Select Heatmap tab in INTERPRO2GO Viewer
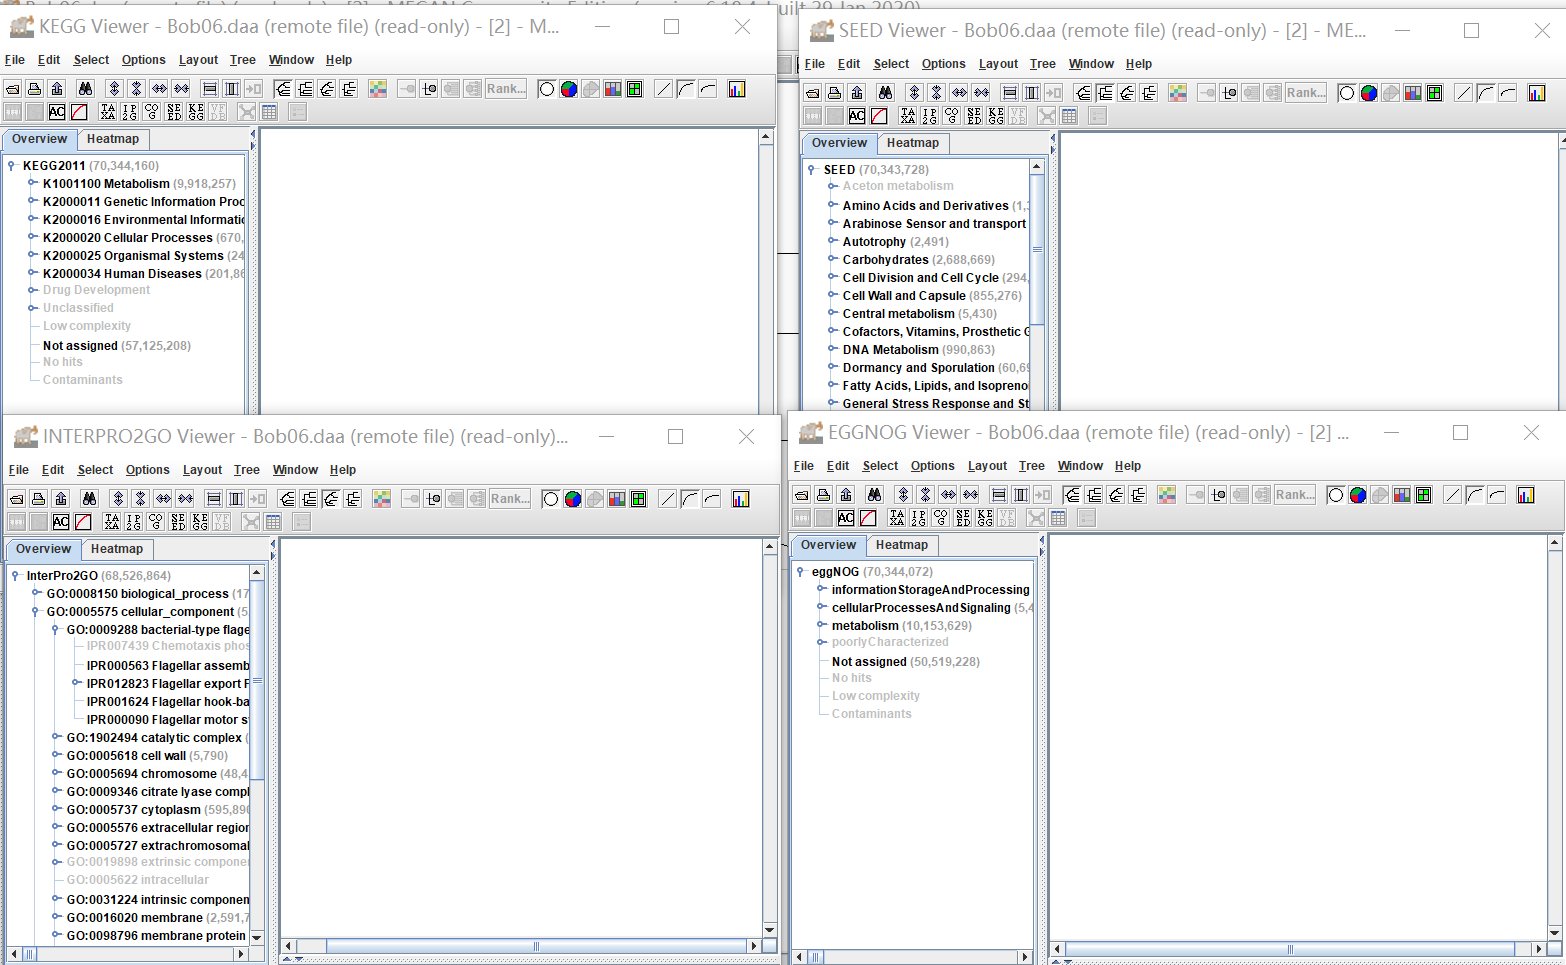The width and height of the screenshot is (1566, 965). [117, 549]
